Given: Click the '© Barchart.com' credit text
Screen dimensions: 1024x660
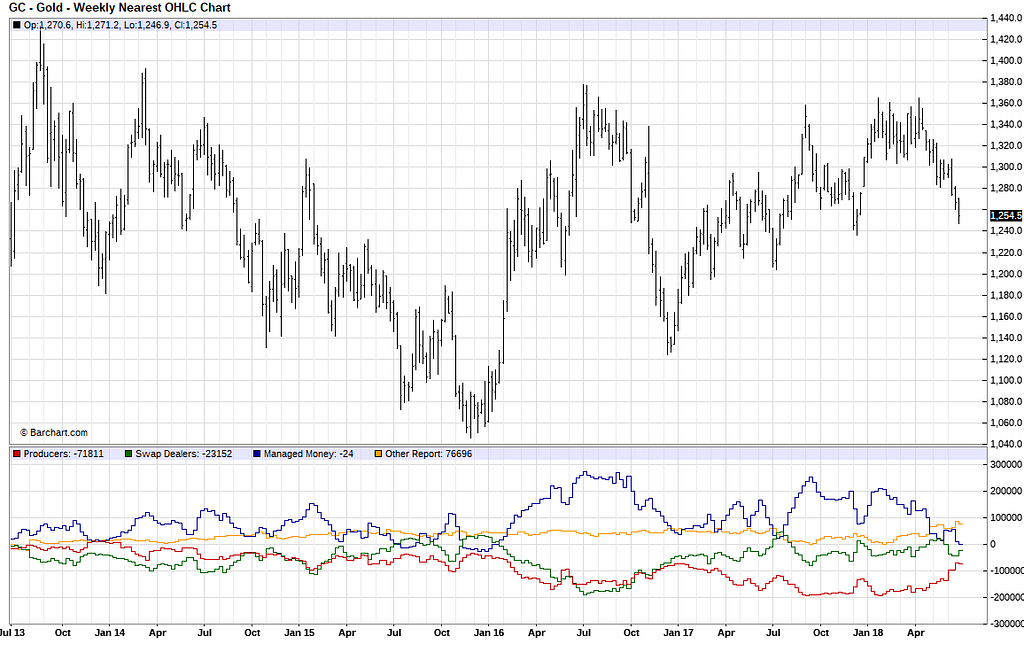Looking at the screenshot, I should click(x=54, y=432).
